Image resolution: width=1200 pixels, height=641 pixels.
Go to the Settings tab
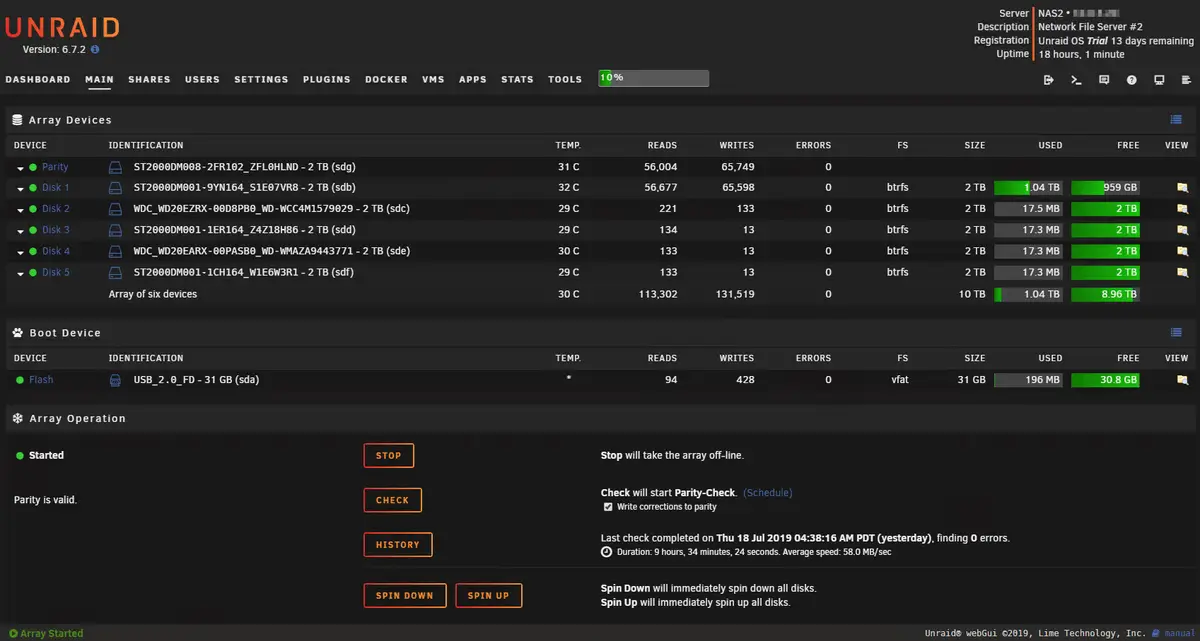261,79
